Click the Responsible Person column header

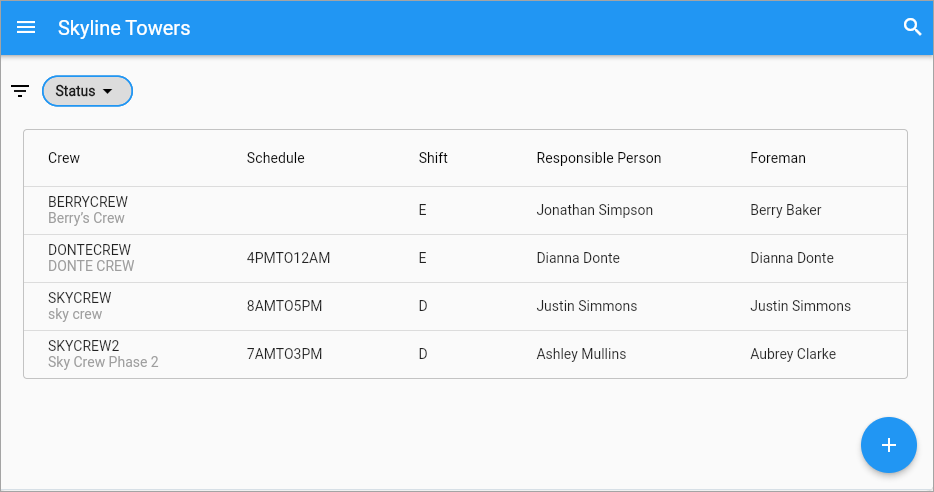click(x=599, y=158)
